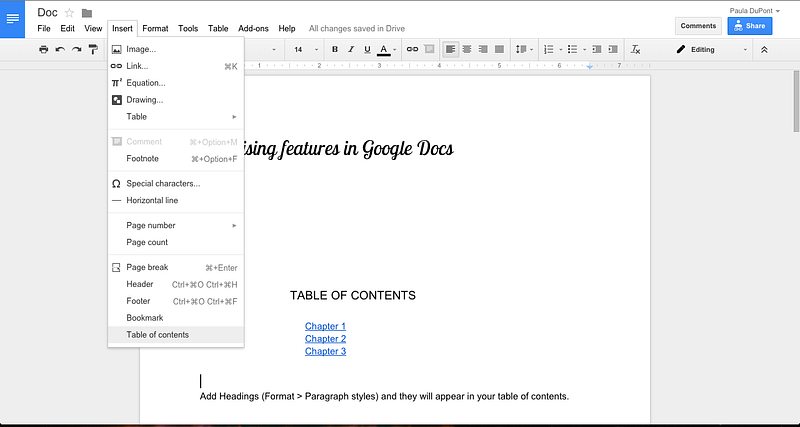This screenshot has height=427, width=800.
Task: Open the Add-ons menu
Action: (x=253, y=29)
